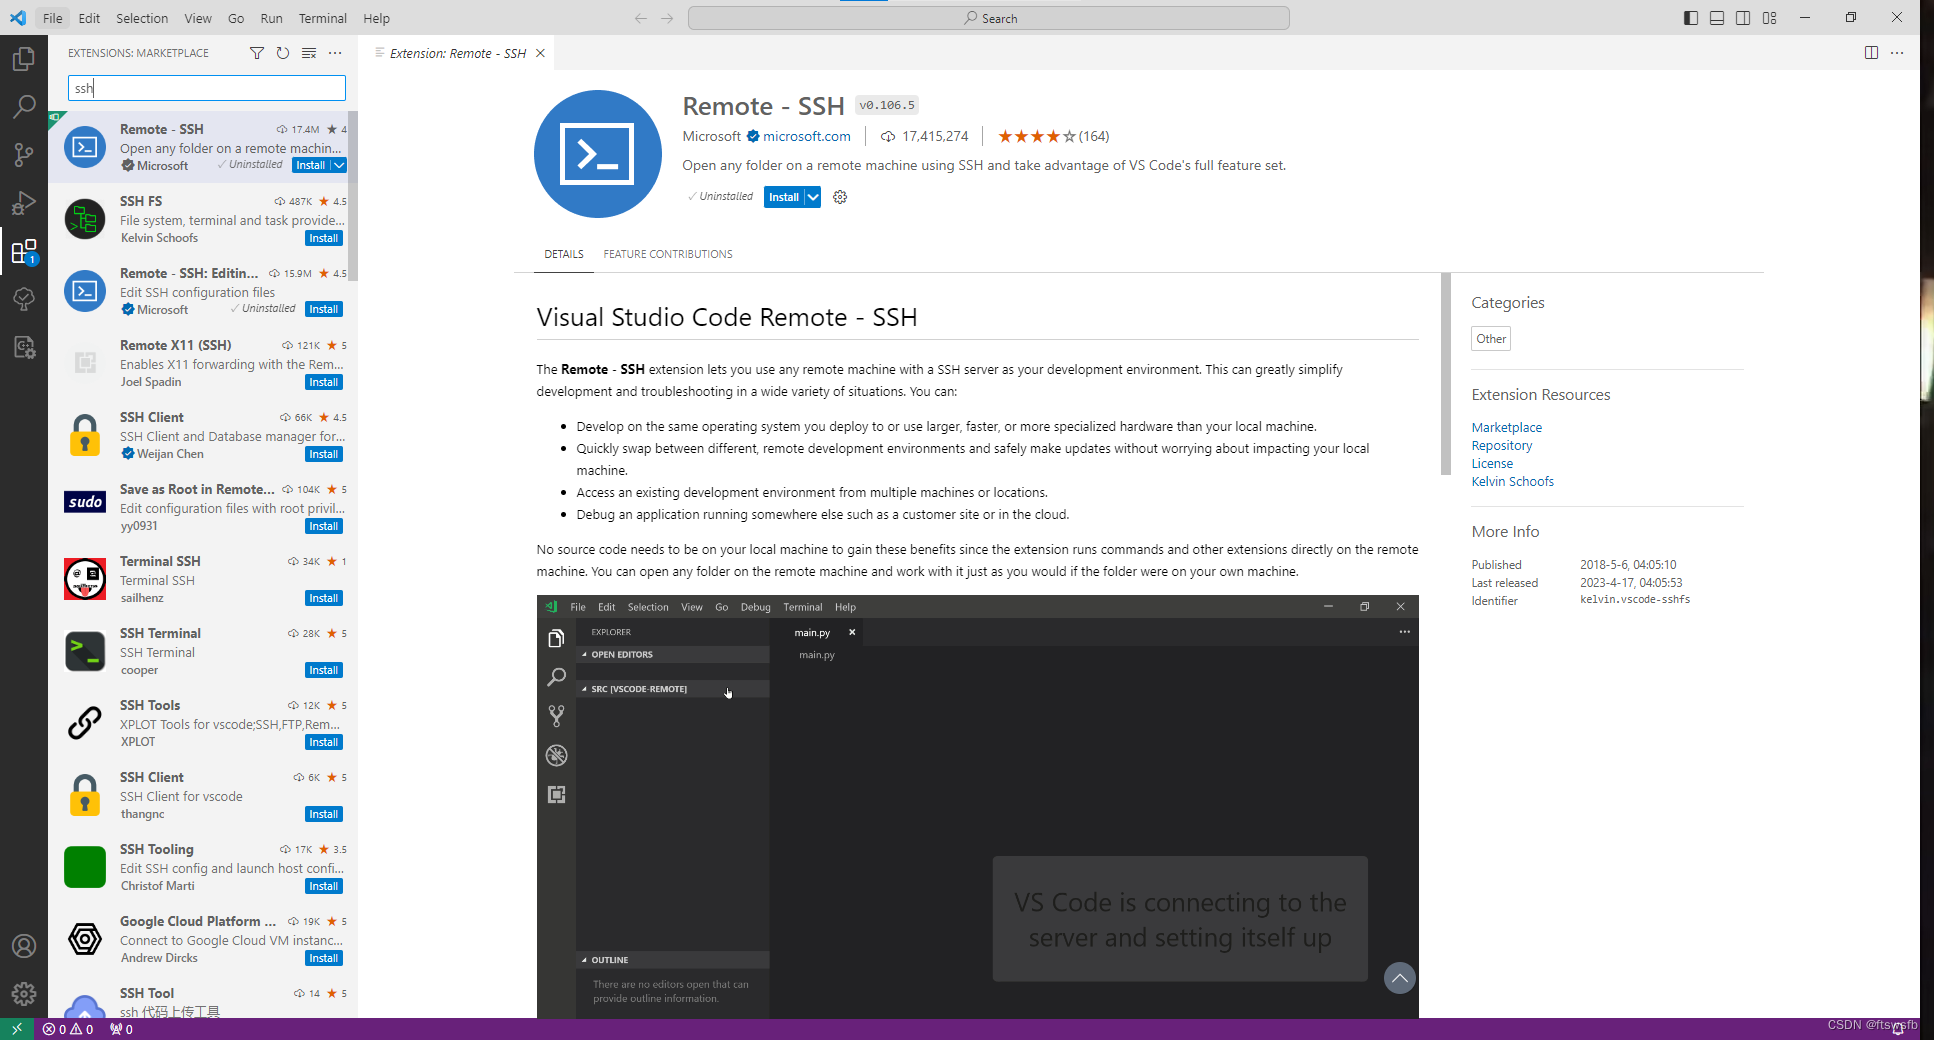Install SSH Tooling extension
1934x1040 pixels.
click(324, 886)
